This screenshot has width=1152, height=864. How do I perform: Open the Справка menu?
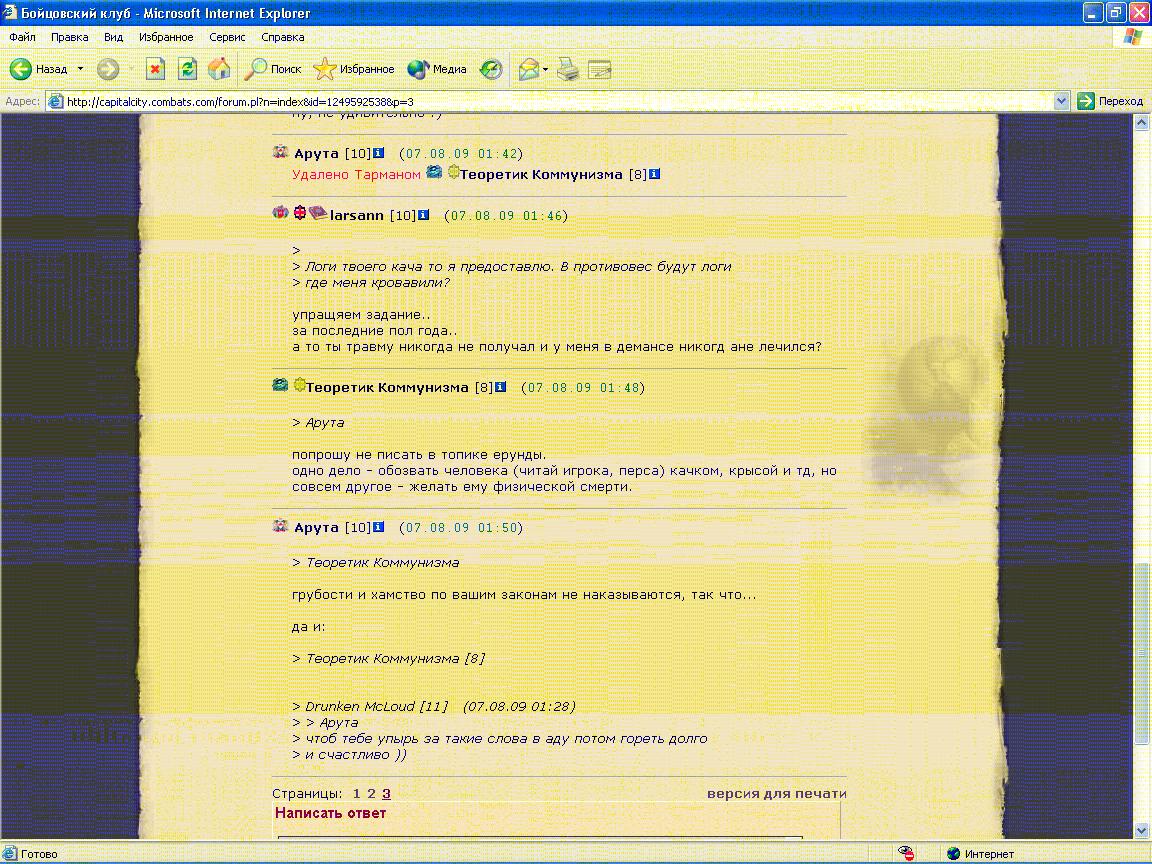(282, 37)
